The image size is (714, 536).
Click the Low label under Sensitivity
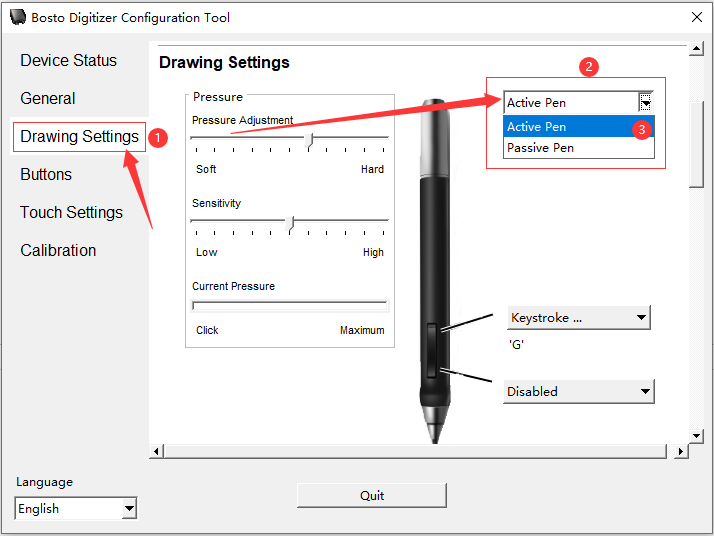click(x=207, y=252)
